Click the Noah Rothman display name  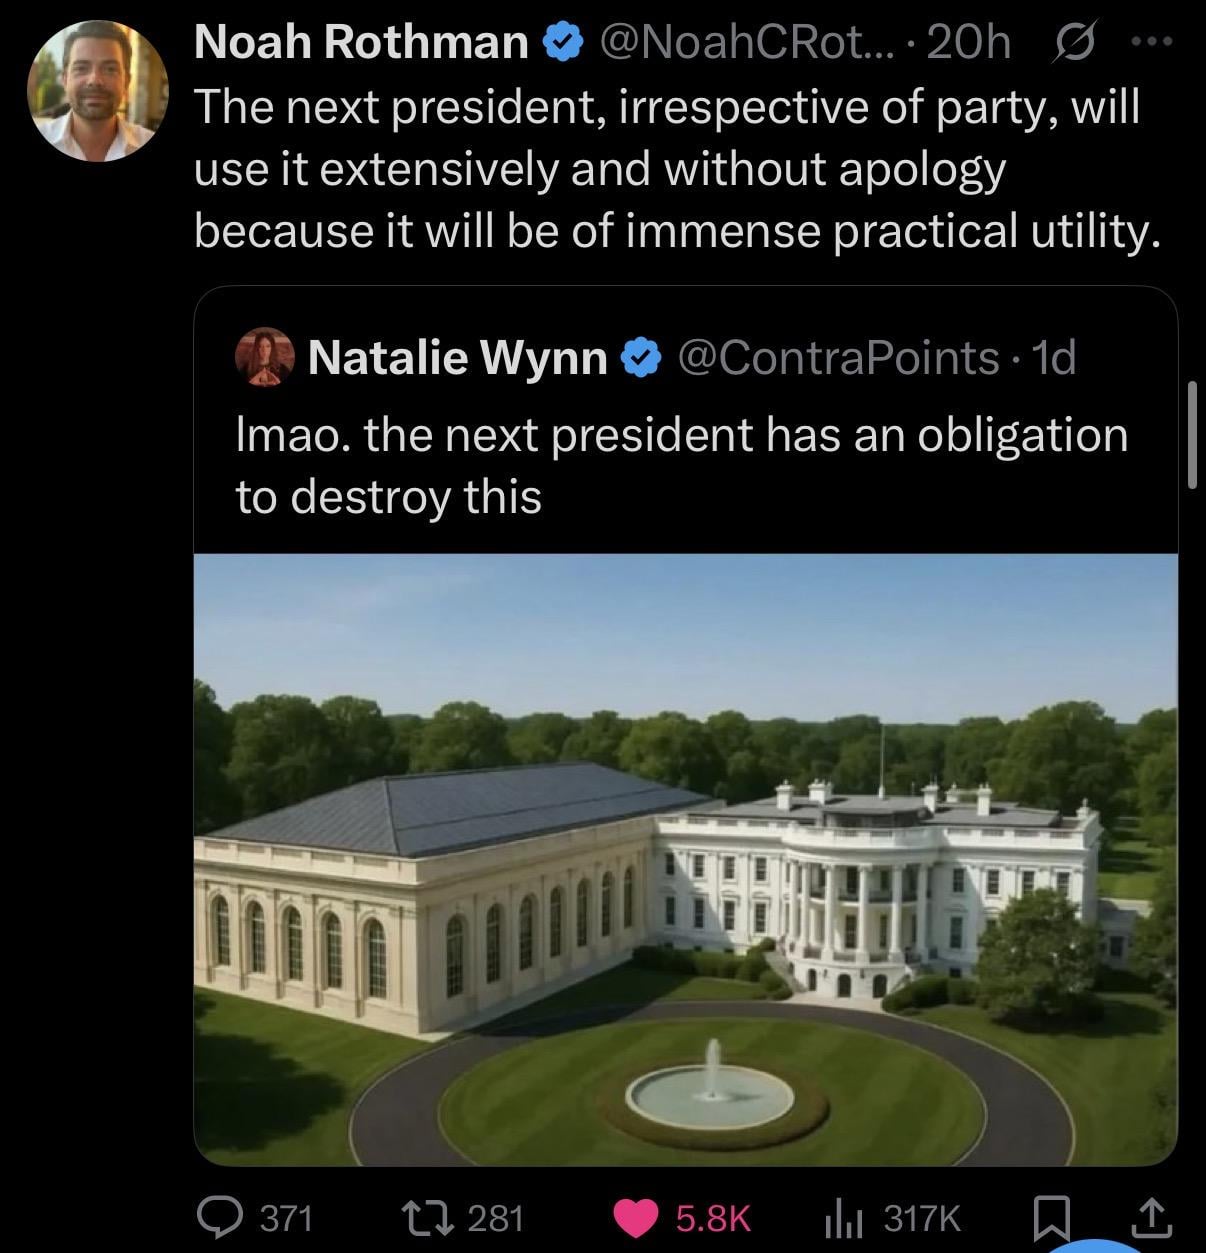click(x=361, y=43)
